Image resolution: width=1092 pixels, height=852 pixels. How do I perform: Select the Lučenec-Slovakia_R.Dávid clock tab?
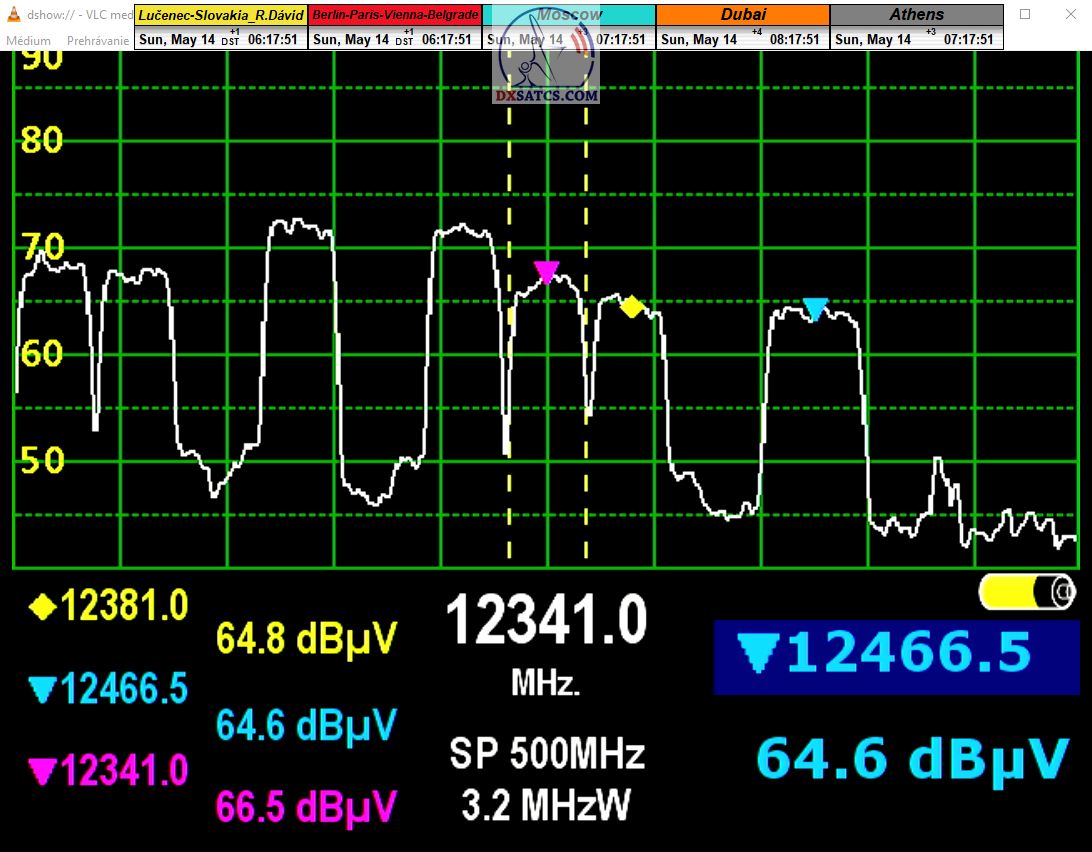(x=220, y=15)
